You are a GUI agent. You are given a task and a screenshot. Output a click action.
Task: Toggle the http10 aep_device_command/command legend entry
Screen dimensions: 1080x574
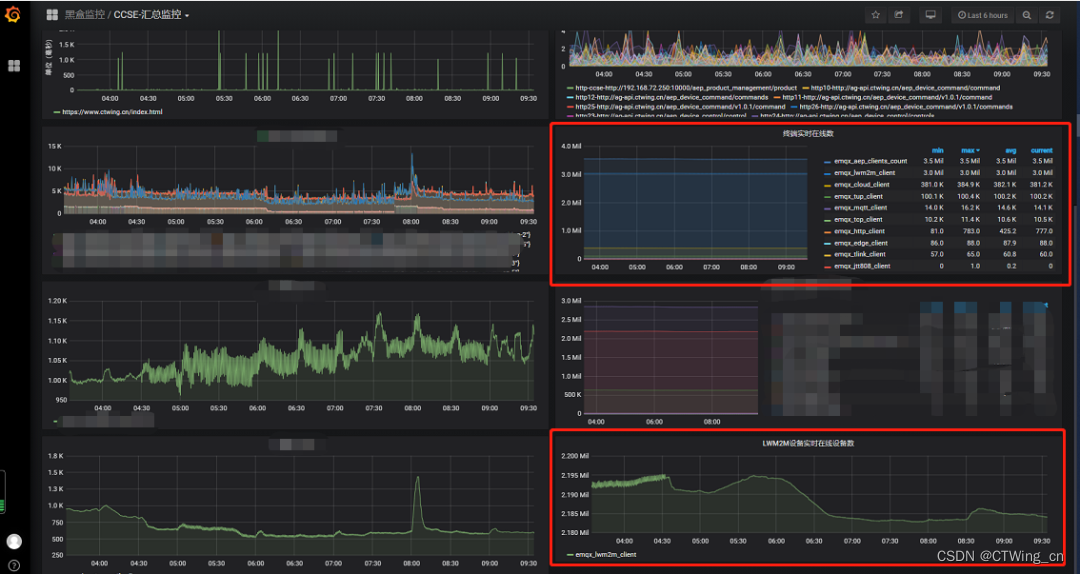[x=905, y=88]
